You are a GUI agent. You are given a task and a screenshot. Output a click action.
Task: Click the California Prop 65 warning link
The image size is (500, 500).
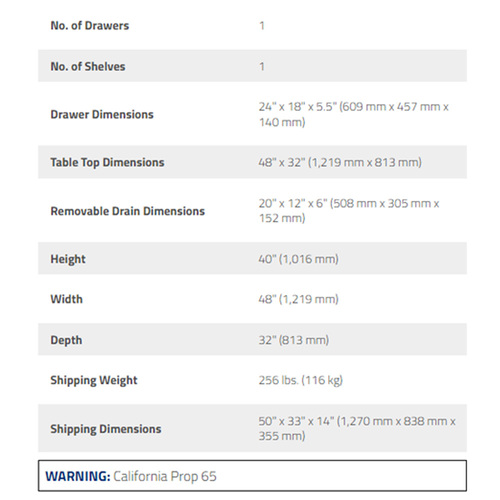click(x=165, y=476)
